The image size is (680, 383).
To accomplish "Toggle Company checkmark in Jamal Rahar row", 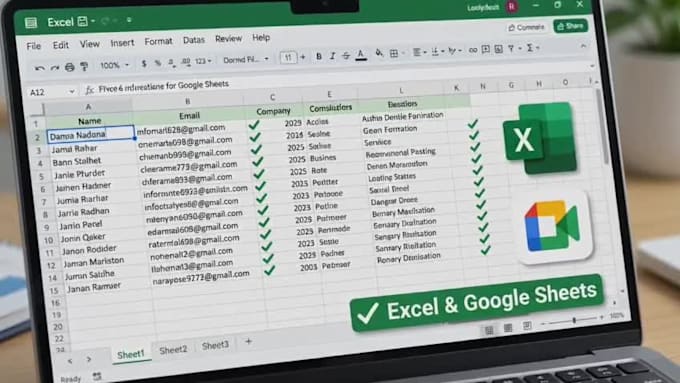I will click(255, 137).
